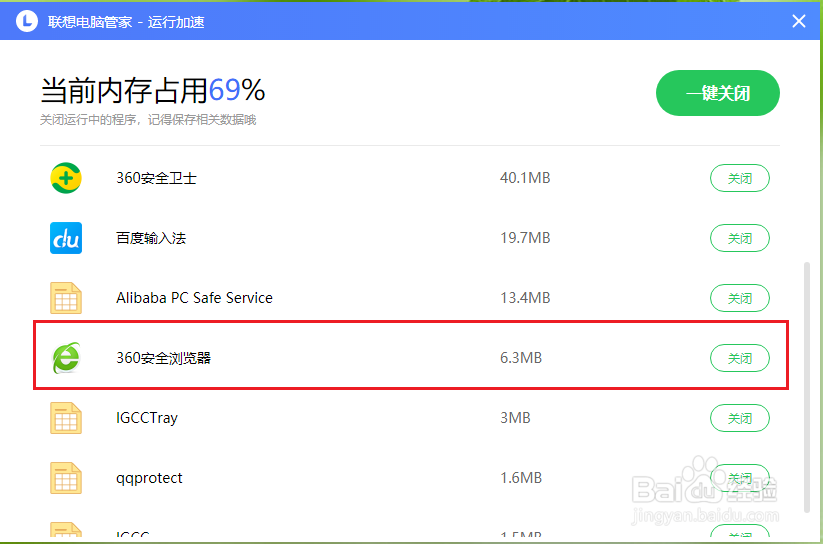Screen dimensions: 823x544
Task: Select the qqprotect name text
Action: 149,478
